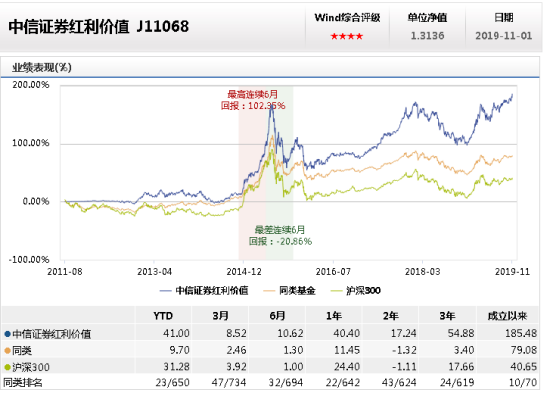Click the -100.00% y-axis label

tap(29, 260)
